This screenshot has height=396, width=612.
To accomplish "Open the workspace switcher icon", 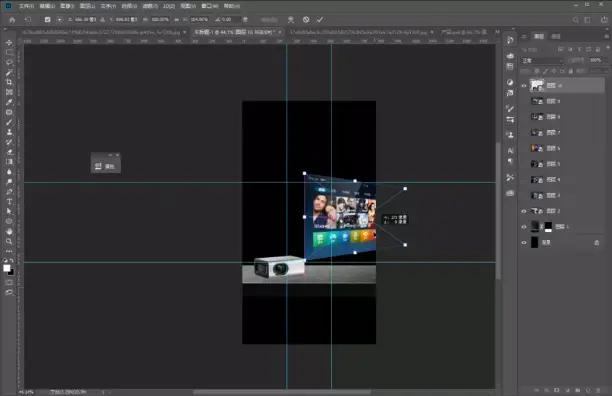I will (x=587, y=20).
